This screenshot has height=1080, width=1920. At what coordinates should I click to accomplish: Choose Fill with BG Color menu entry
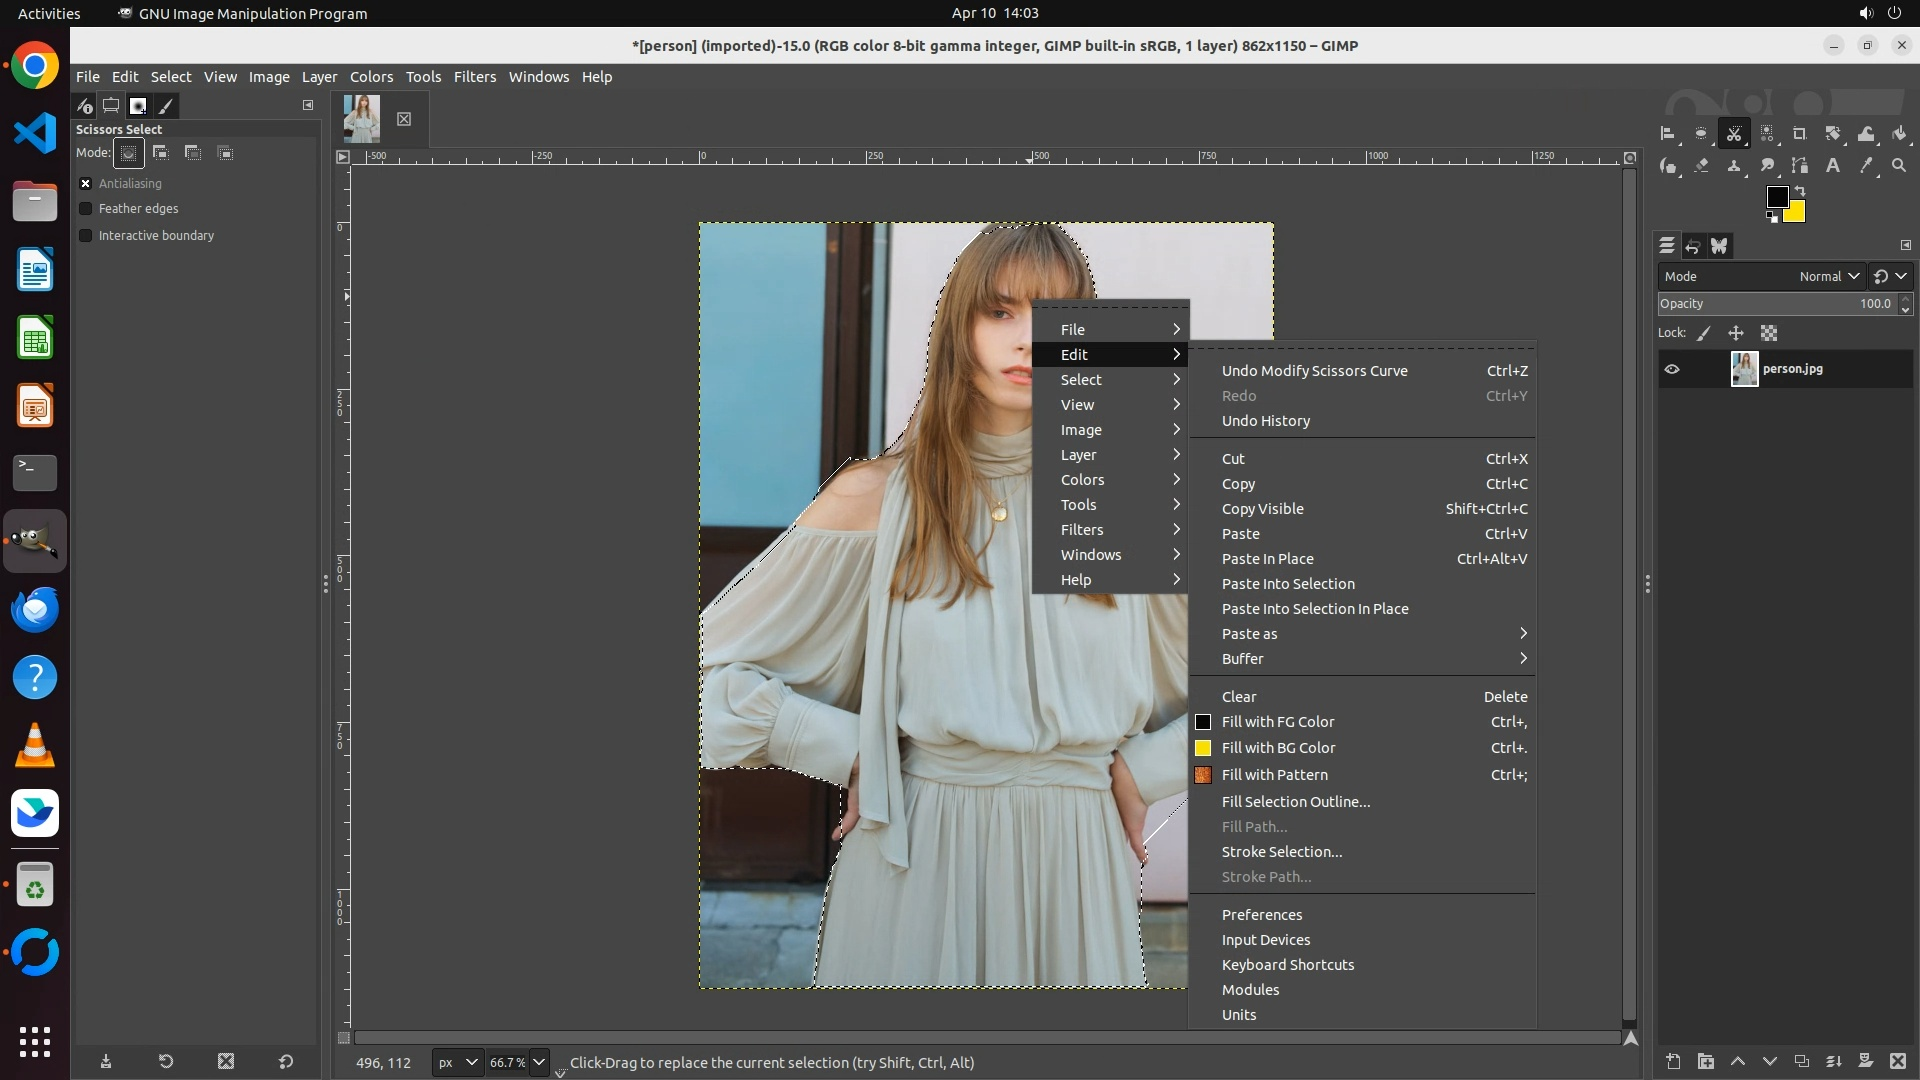1278,748
